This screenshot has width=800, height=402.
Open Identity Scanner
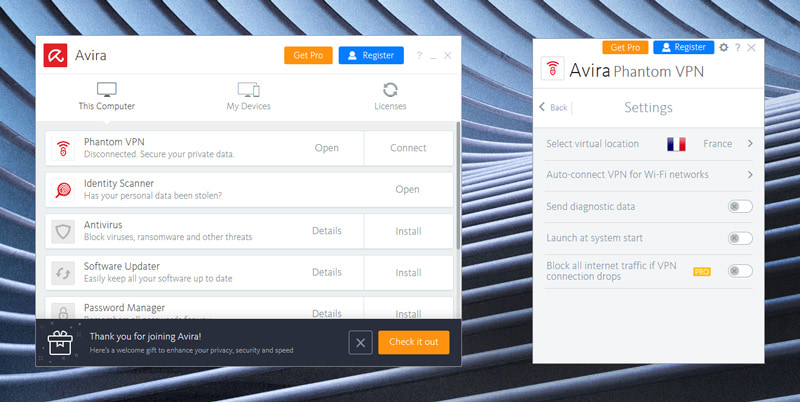407,189
